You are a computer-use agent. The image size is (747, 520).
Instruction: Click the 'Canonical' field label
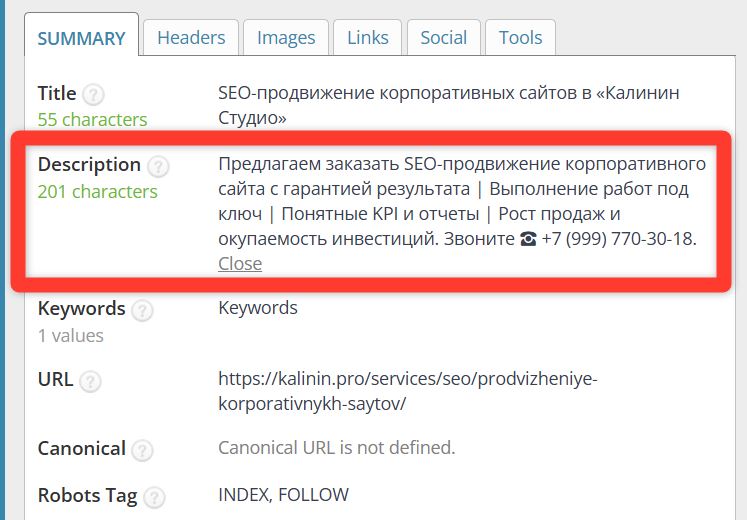(81, 449)
